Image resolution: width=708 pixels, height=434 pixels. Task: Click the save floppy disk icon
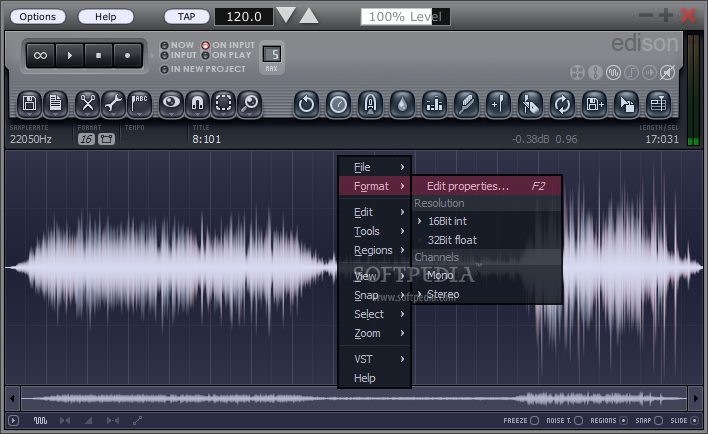click(x=29, y=104)
